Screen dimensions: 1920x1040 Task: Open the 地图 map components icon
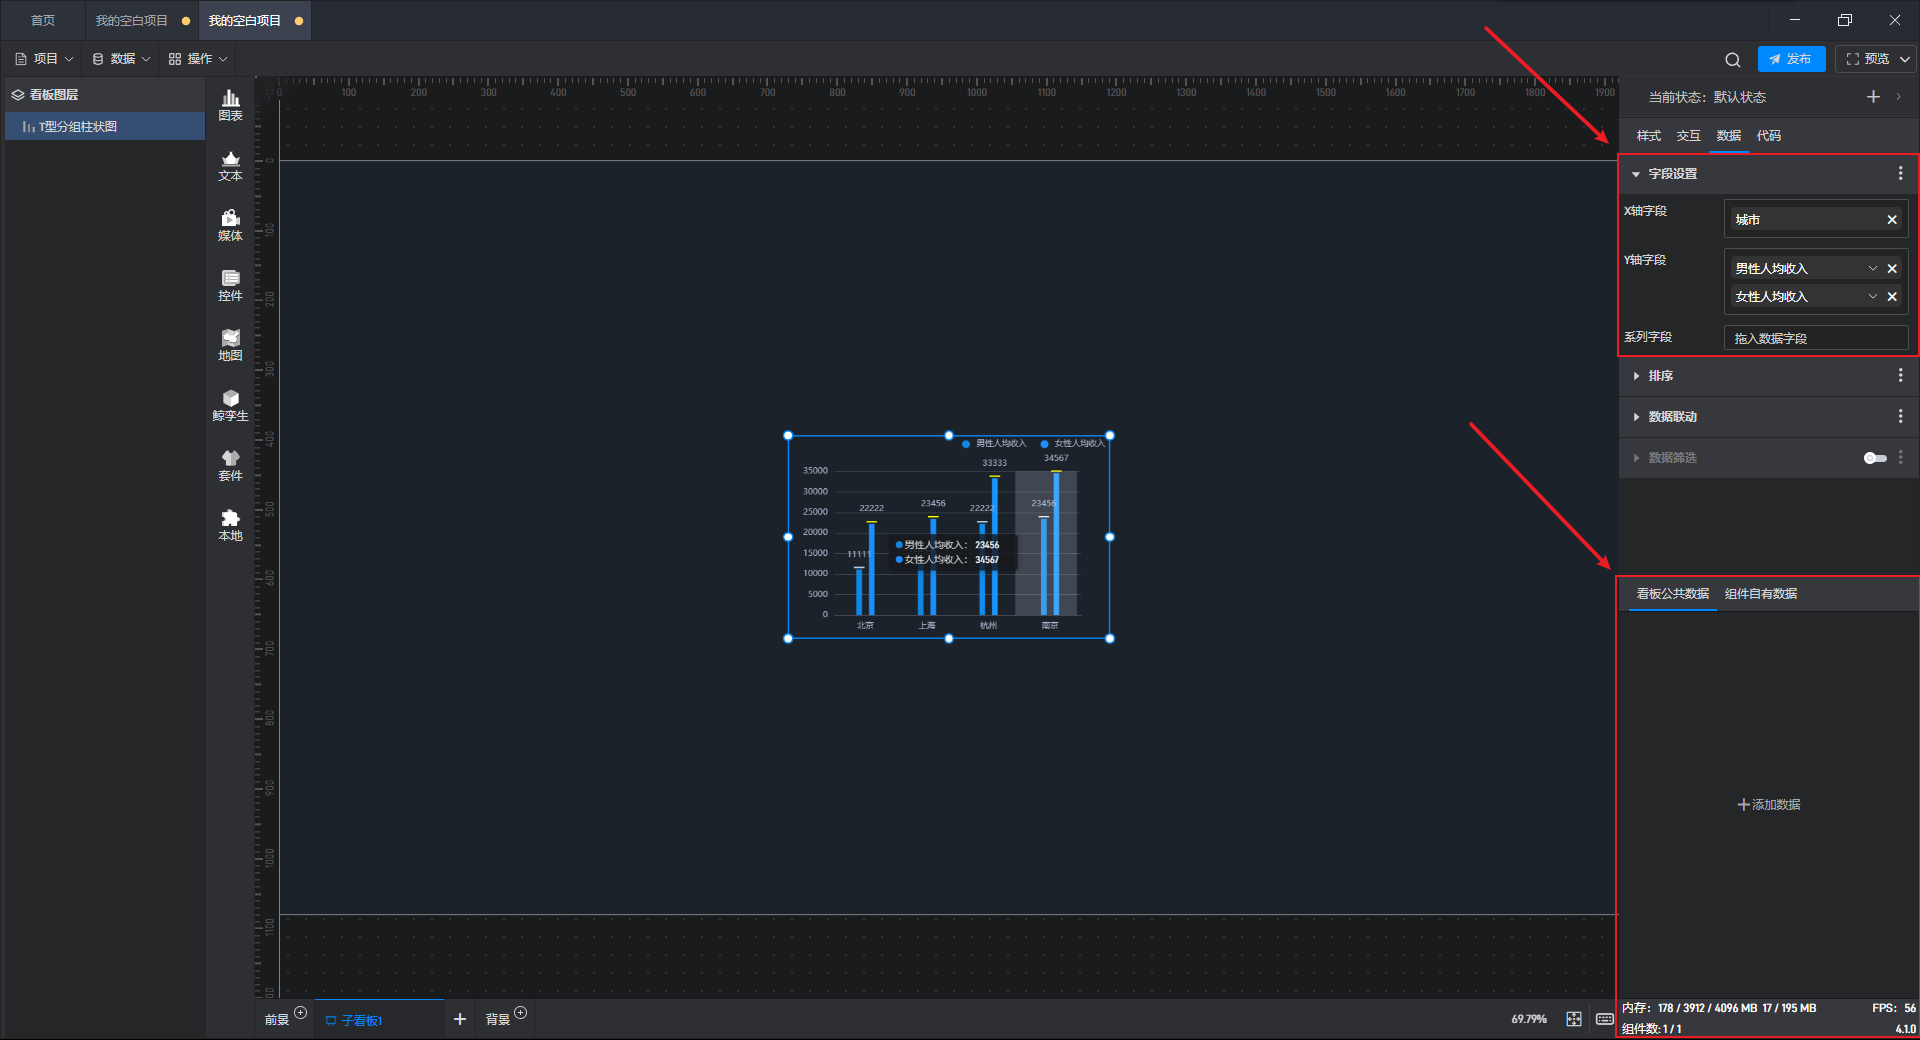point(230,345)
